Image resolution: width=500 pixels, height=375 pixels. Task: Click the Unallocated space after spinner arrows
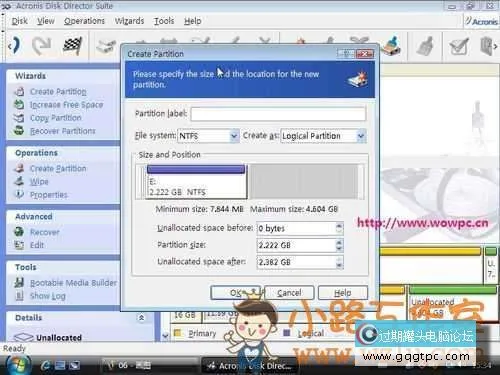[x=339, y=262]
